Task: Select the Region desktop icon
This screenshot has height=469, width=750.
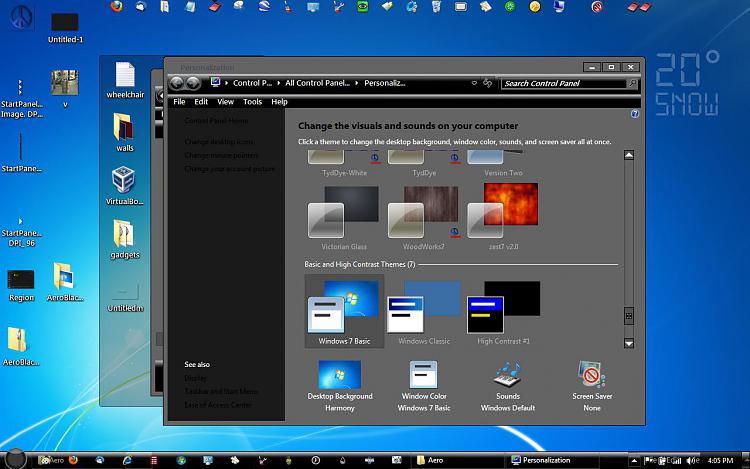Action: coord(21,285)
